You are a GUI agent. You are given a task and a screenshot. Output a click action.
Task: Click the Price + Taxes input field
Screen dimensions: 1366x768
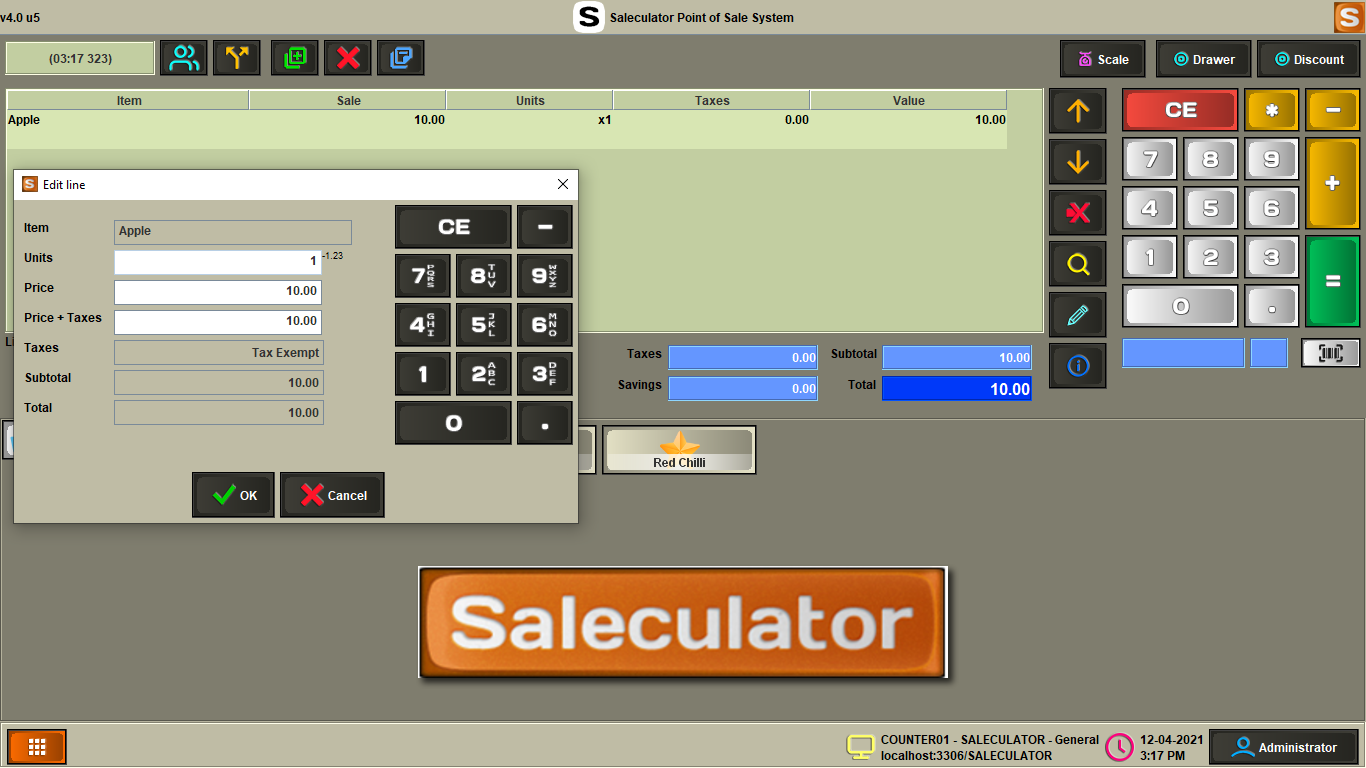tap(218, 322)
